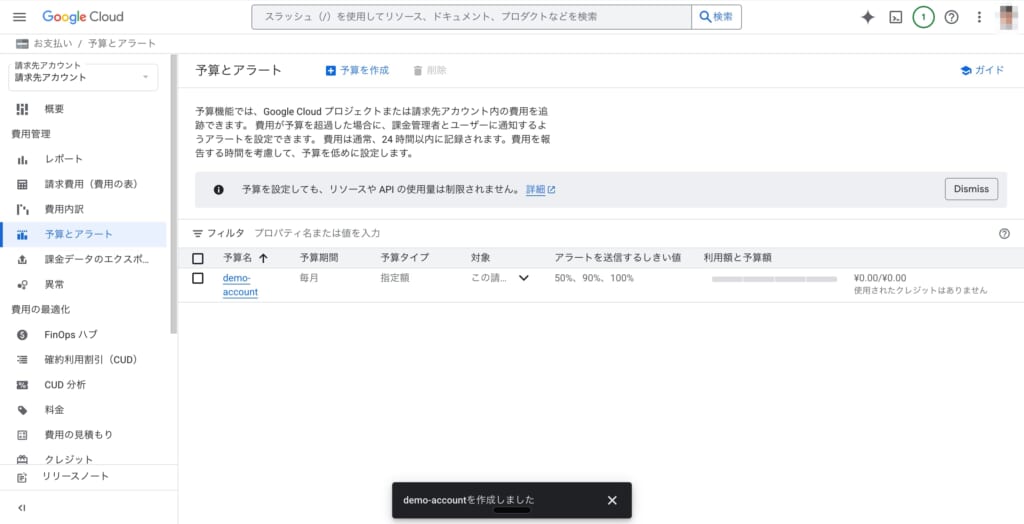Click the ¥0.00/¥0.00 amount text

(x=880, y=278)
